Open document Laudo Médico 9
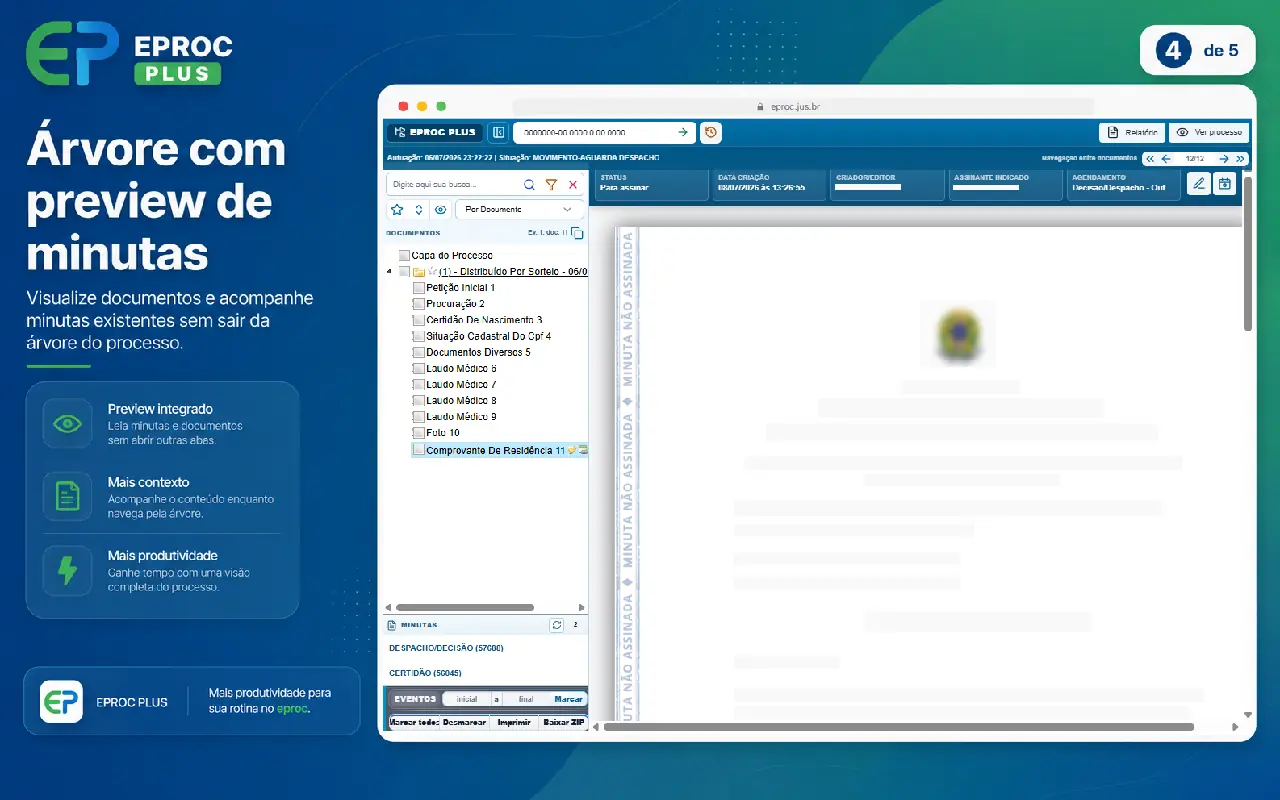Screen dimensions: 1280x800 pyautogui.click(x=461, y=417)
